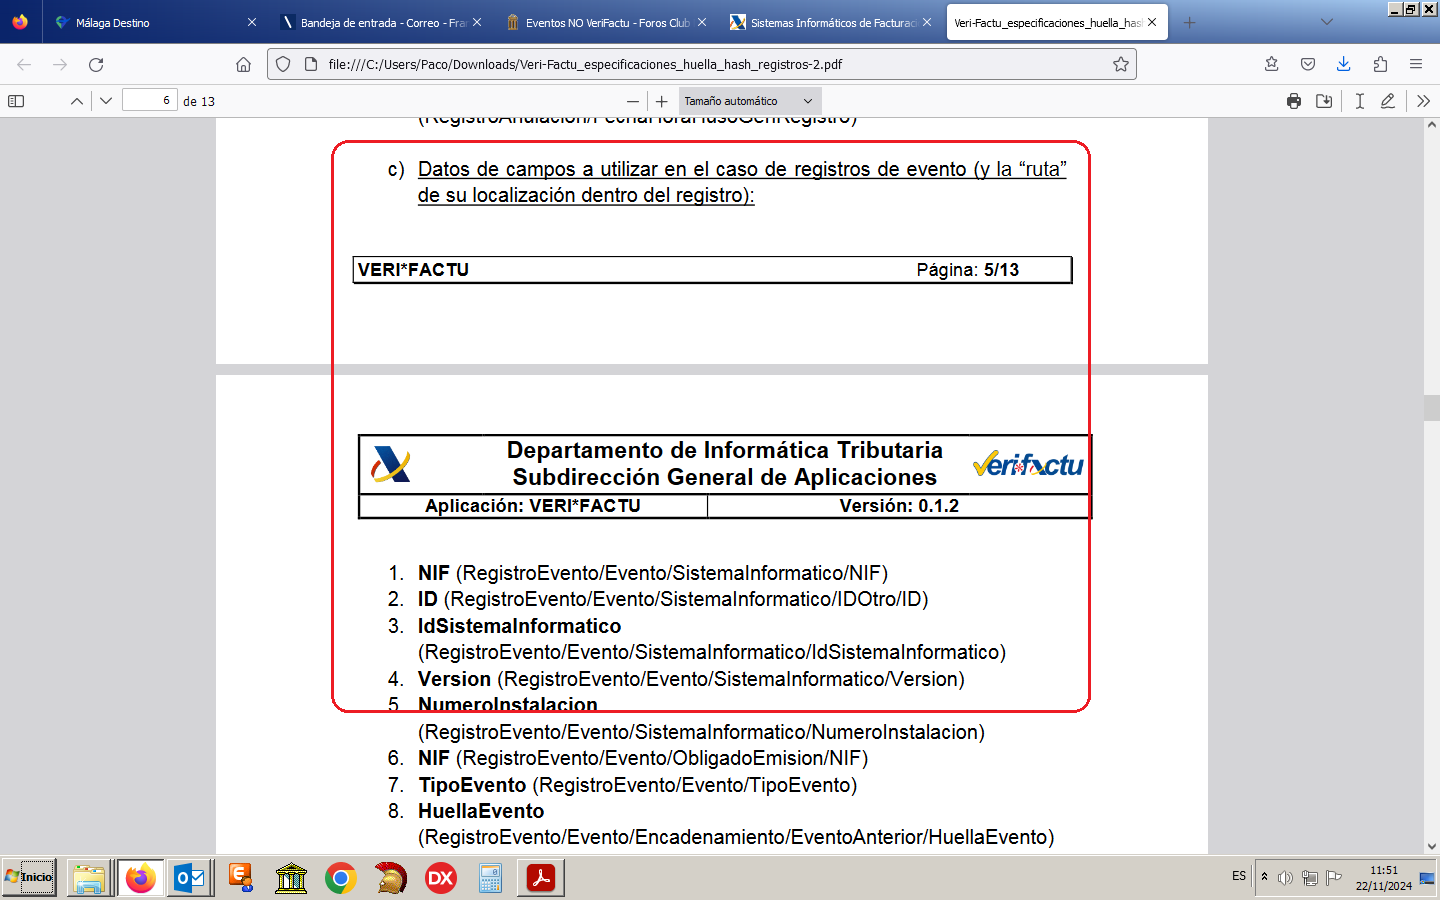
Task: Click the 'HuellaEvento' list item heading
Action: coord(481,811)
